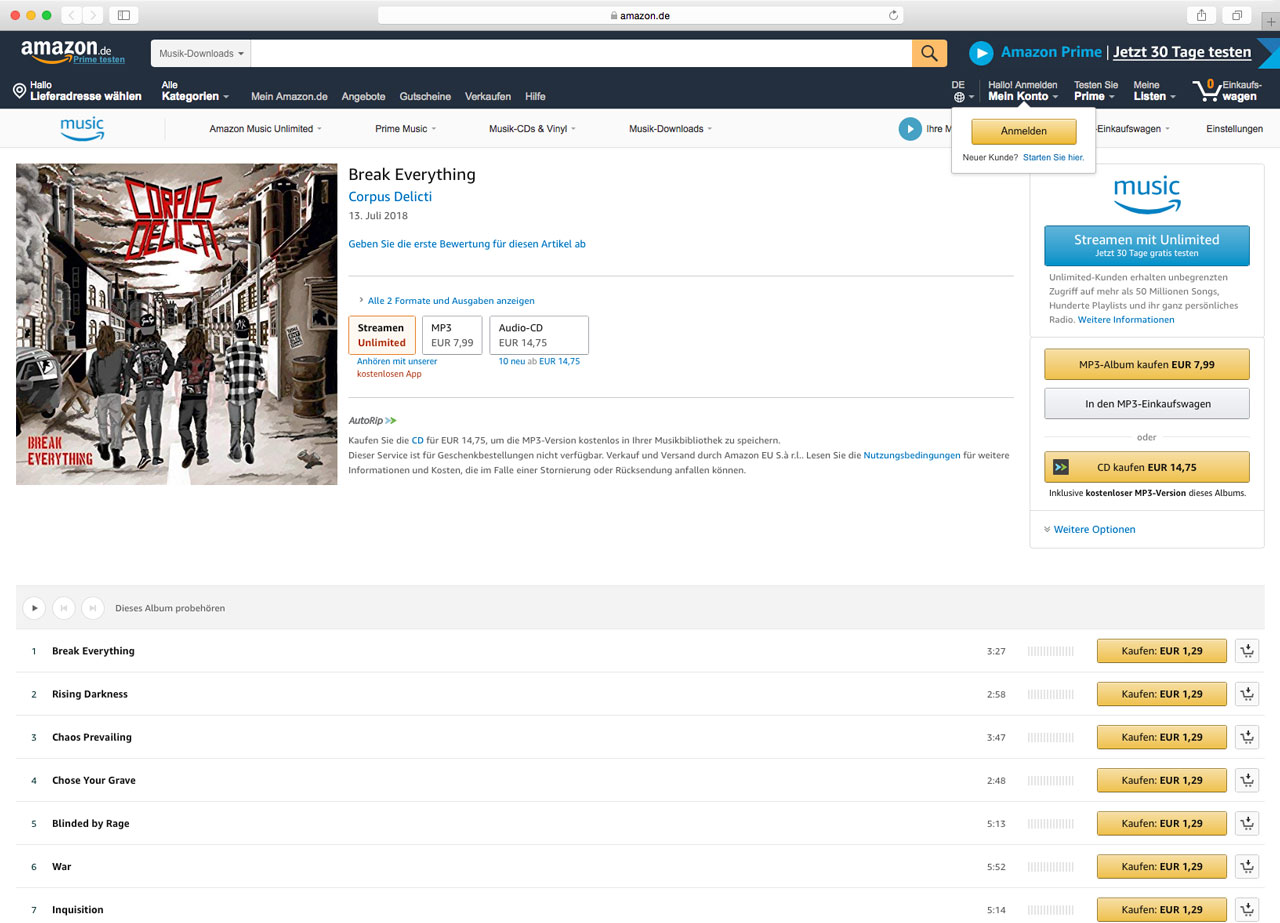The height and width of the screenshot is (923, 1280).
Task: Open Safari share menu
Action: [x=1201, y=15]
